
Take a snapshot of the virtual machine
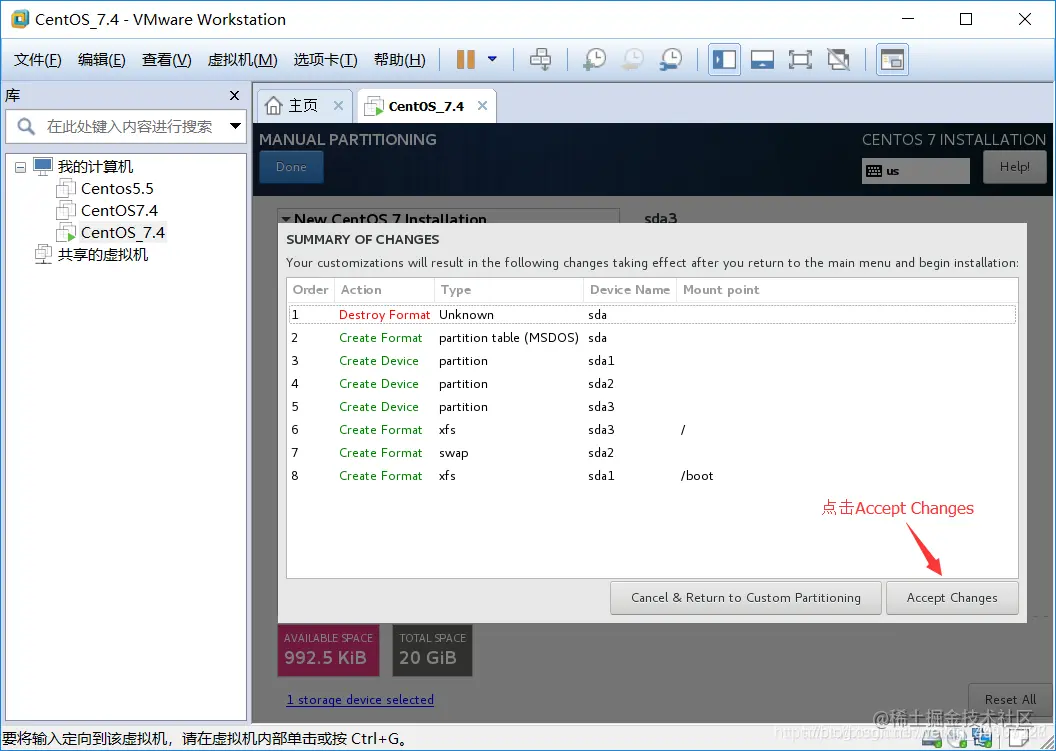point(594,59)
